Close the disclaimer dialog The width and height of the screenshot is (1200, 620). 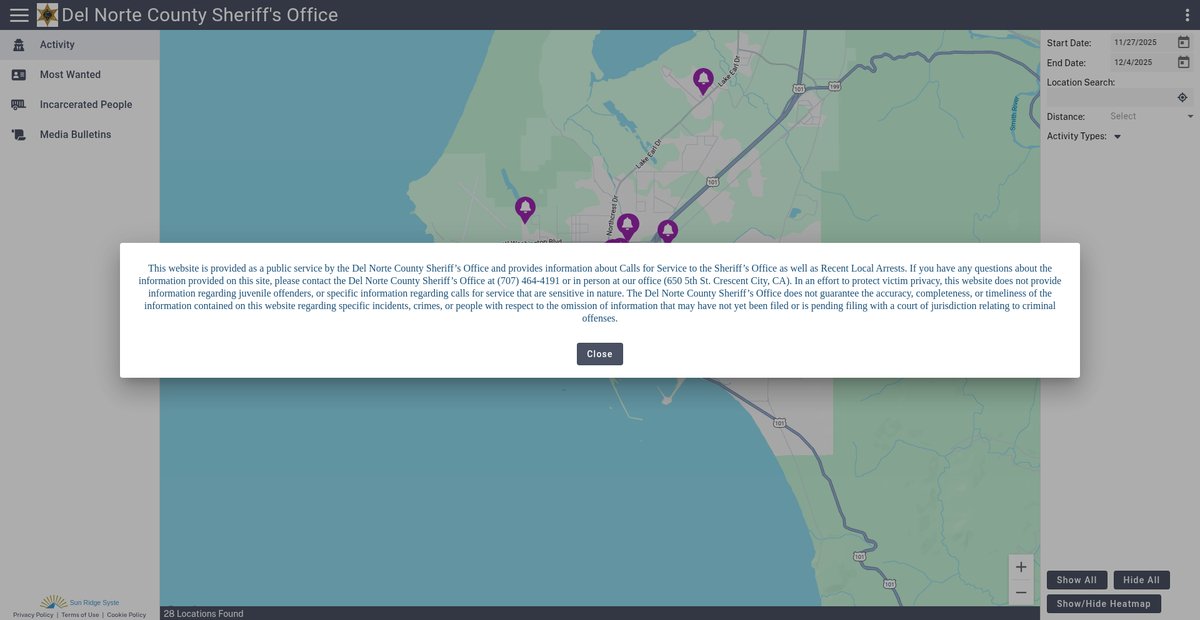600,354
